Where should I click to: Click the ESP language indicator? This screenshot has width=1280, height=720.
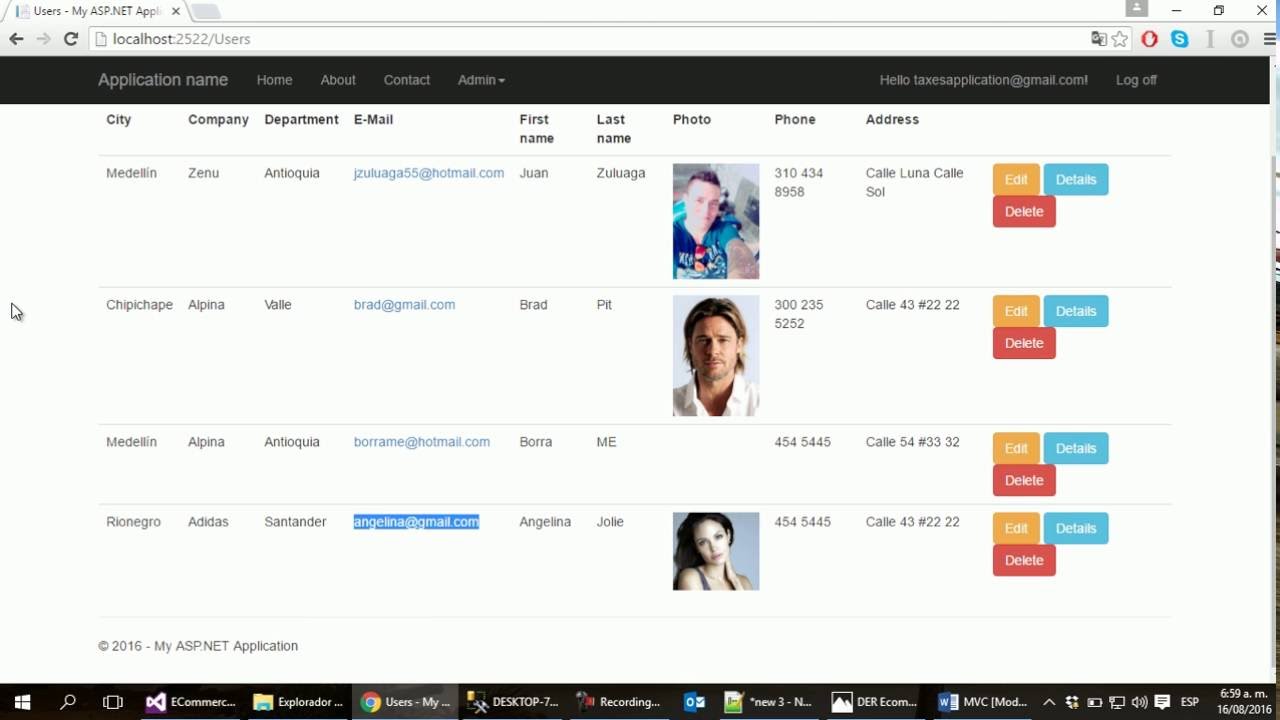[1190, 702]
